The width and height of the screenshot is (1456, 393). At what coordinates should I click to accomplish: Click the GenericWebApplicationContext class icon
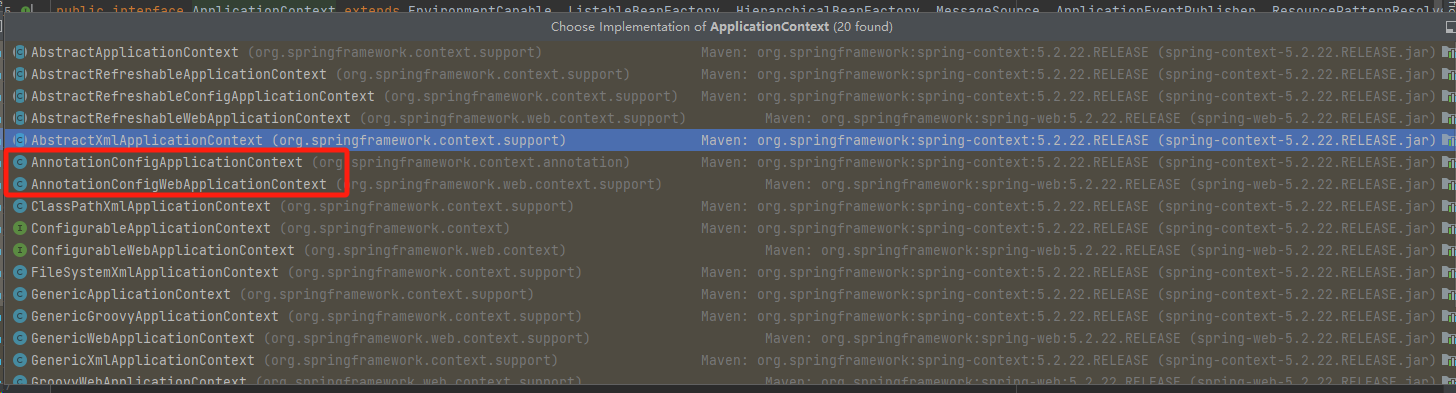tap(19, 338)
